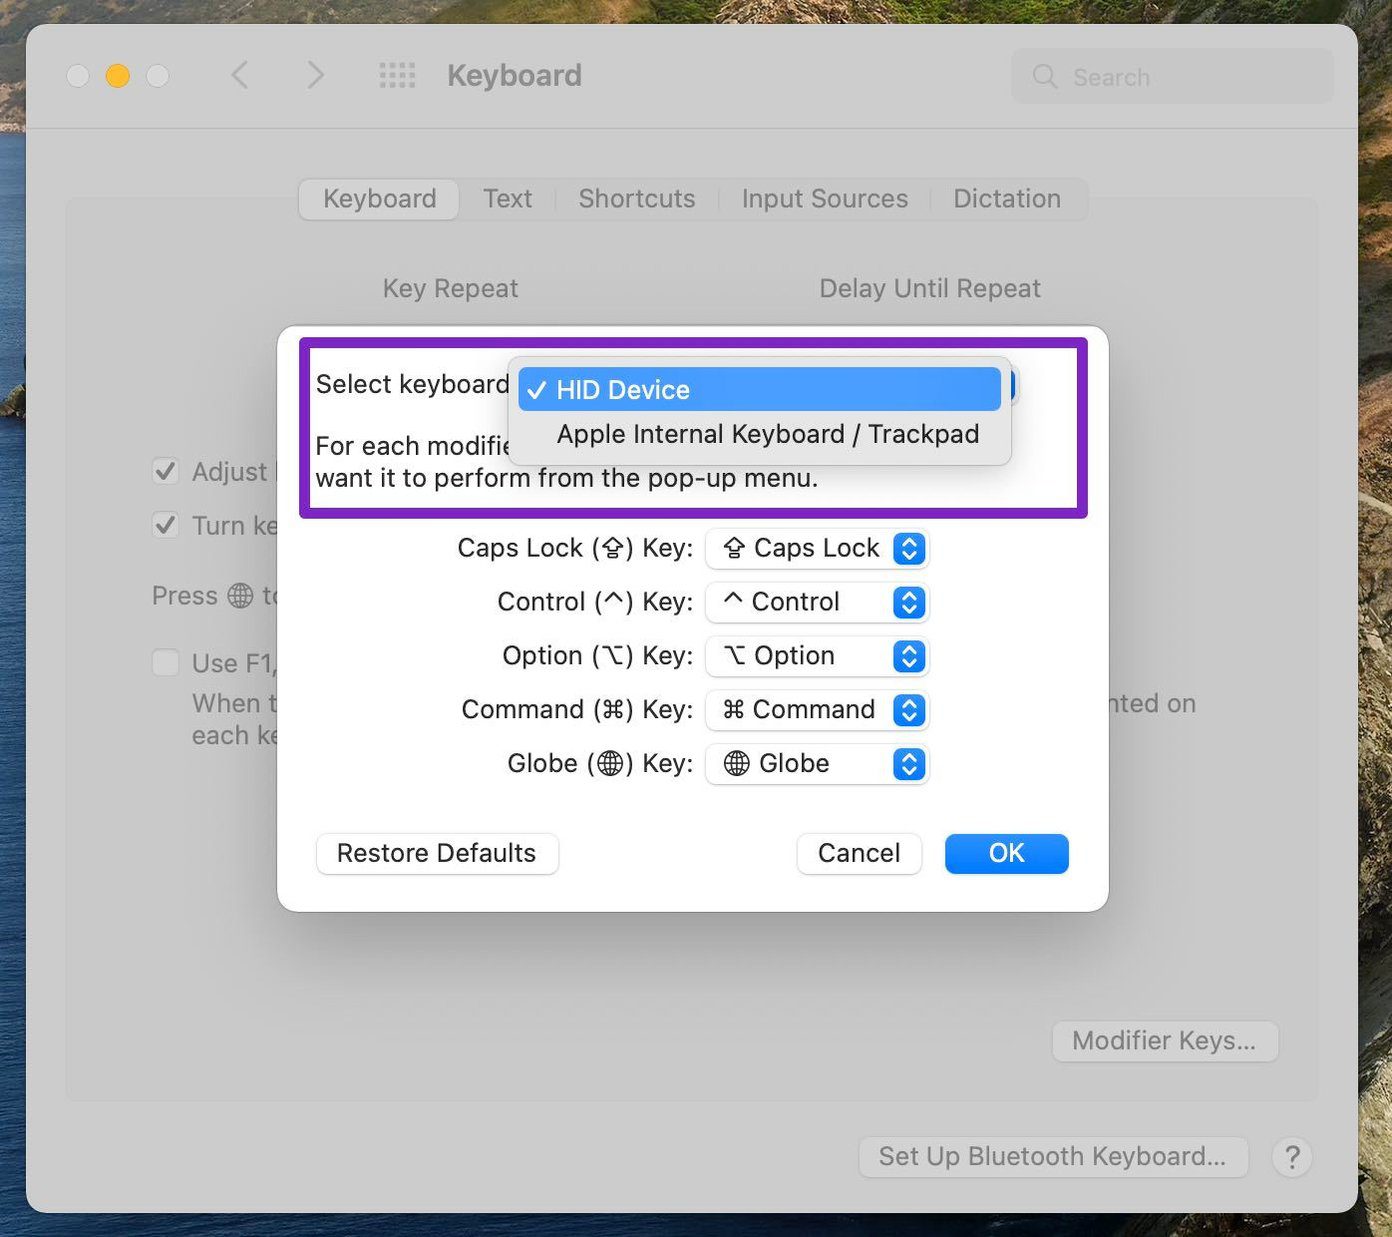Click the Modifier Keys... button

(x=1165, y=1041)
